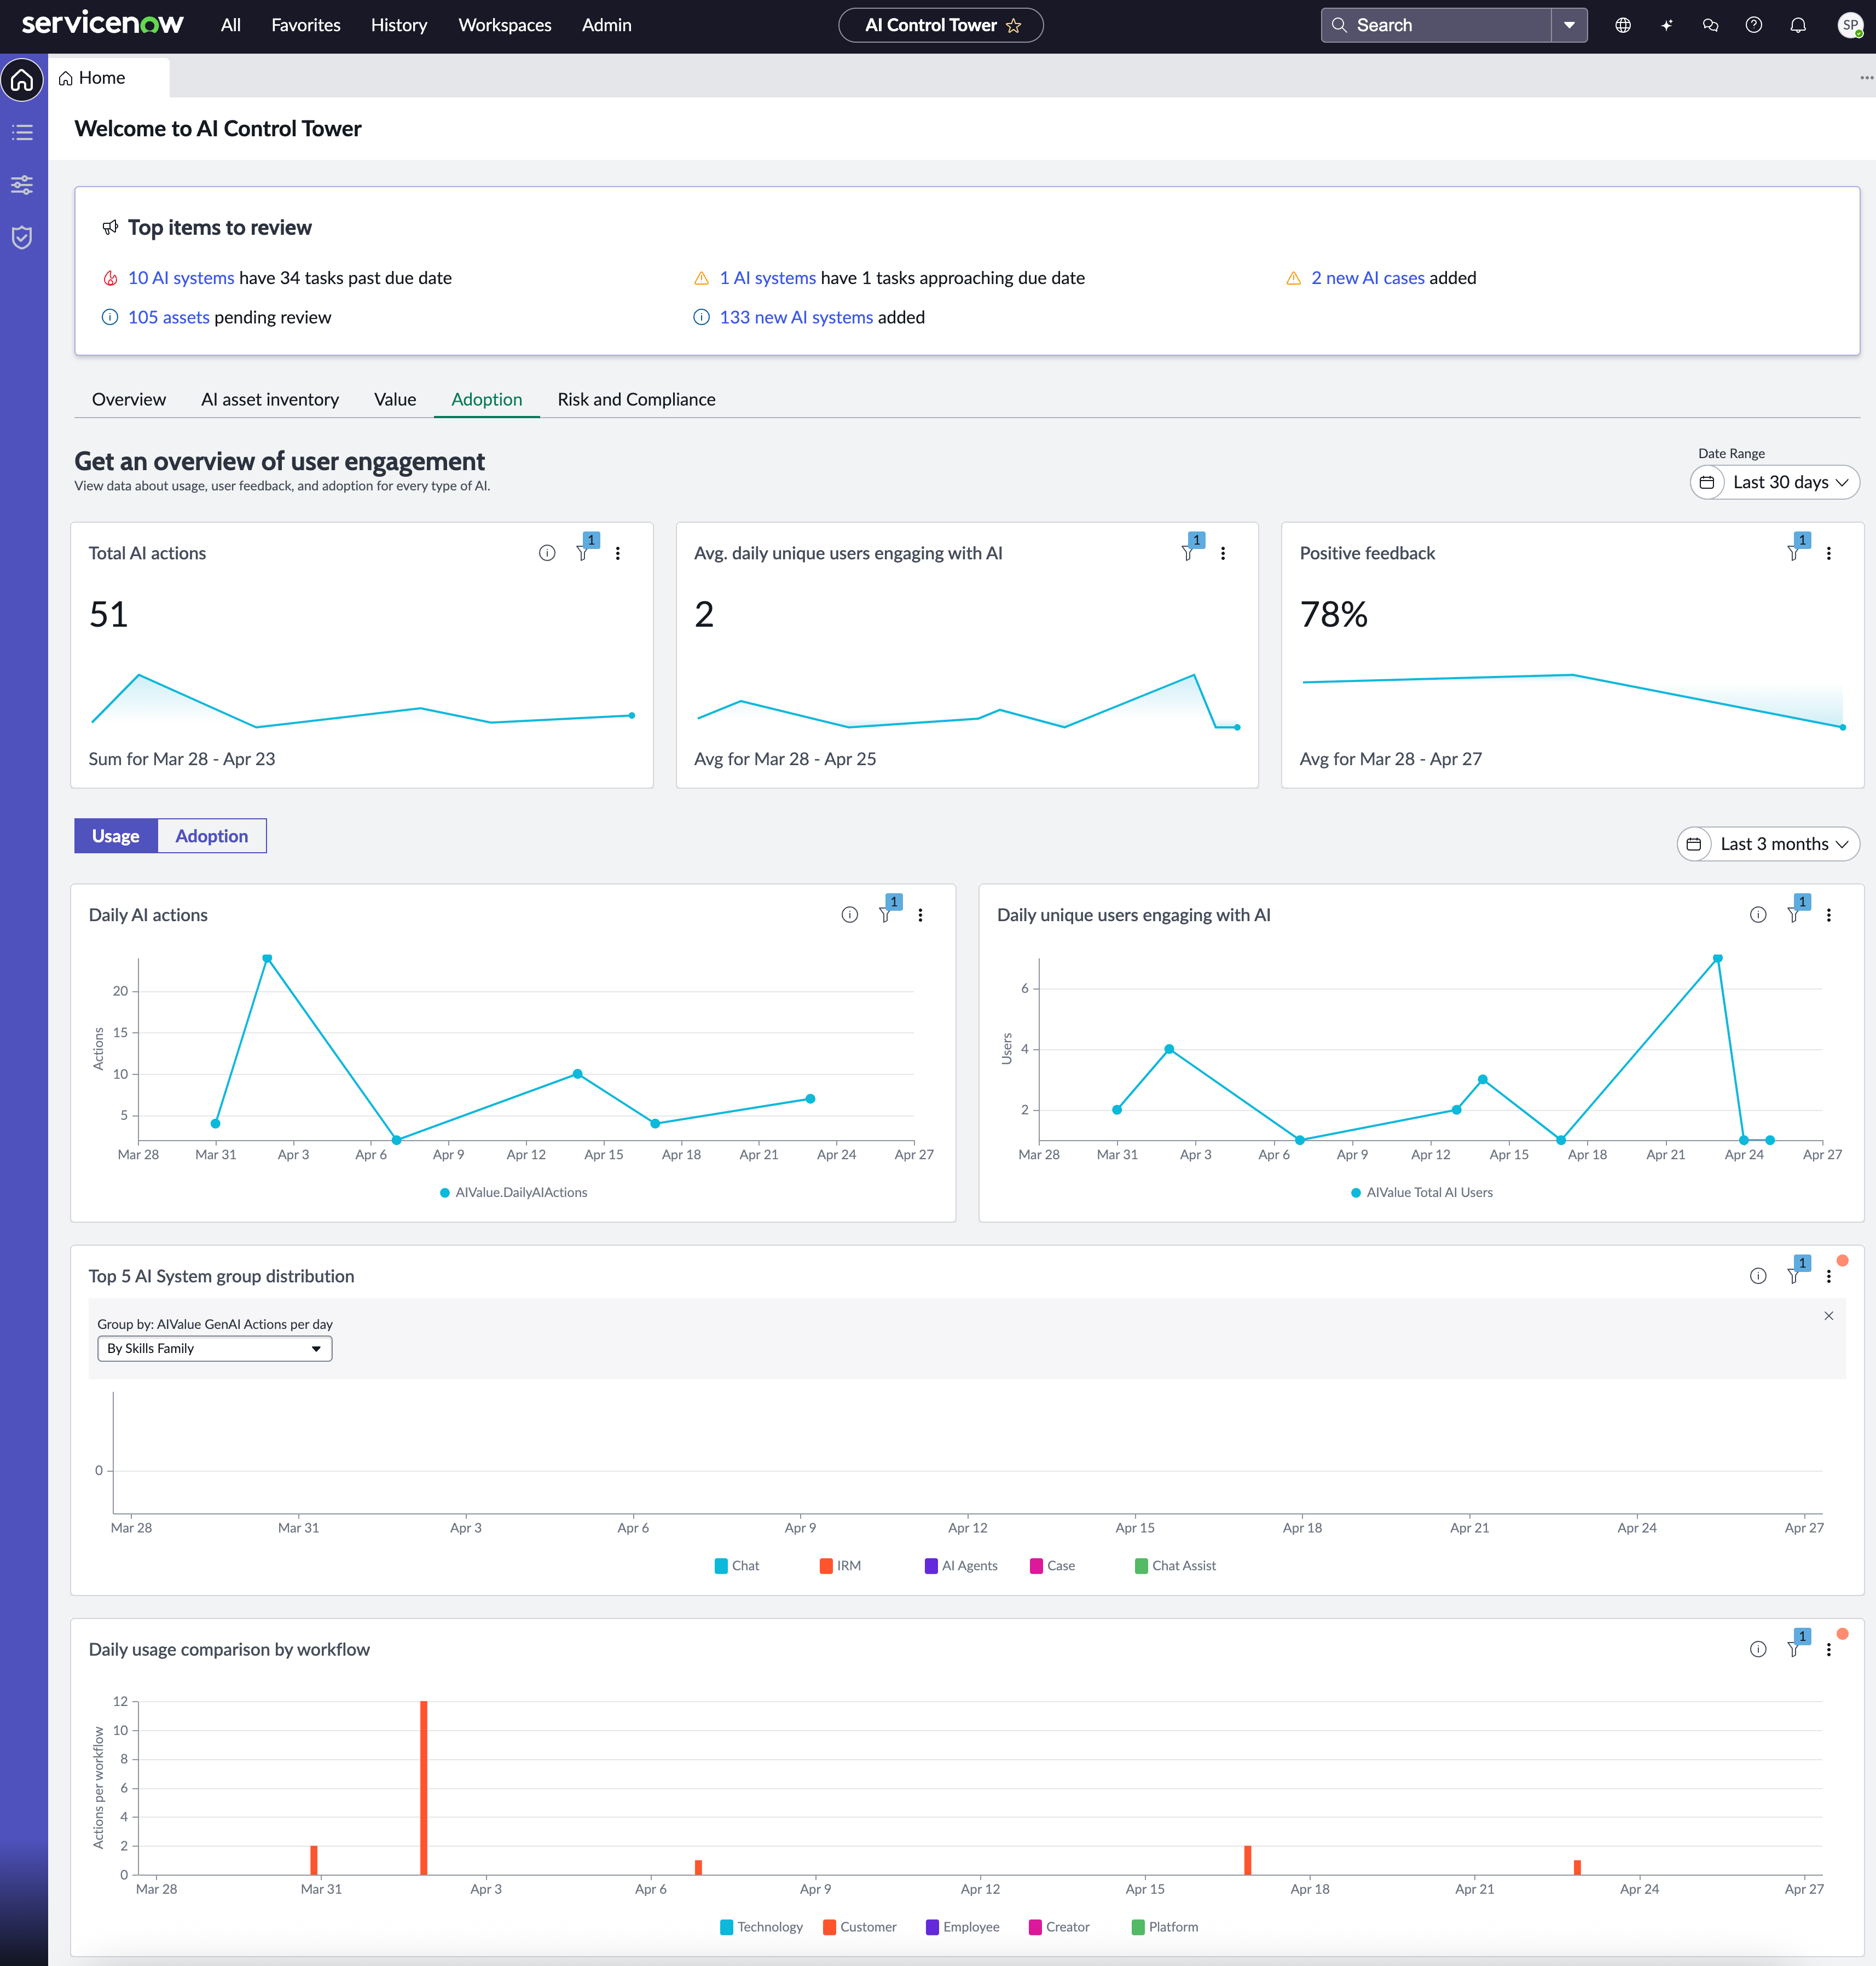Toggle the Case legend series
The height and width of the screenshot is (1966, 1876).
pos(1052,1566)
